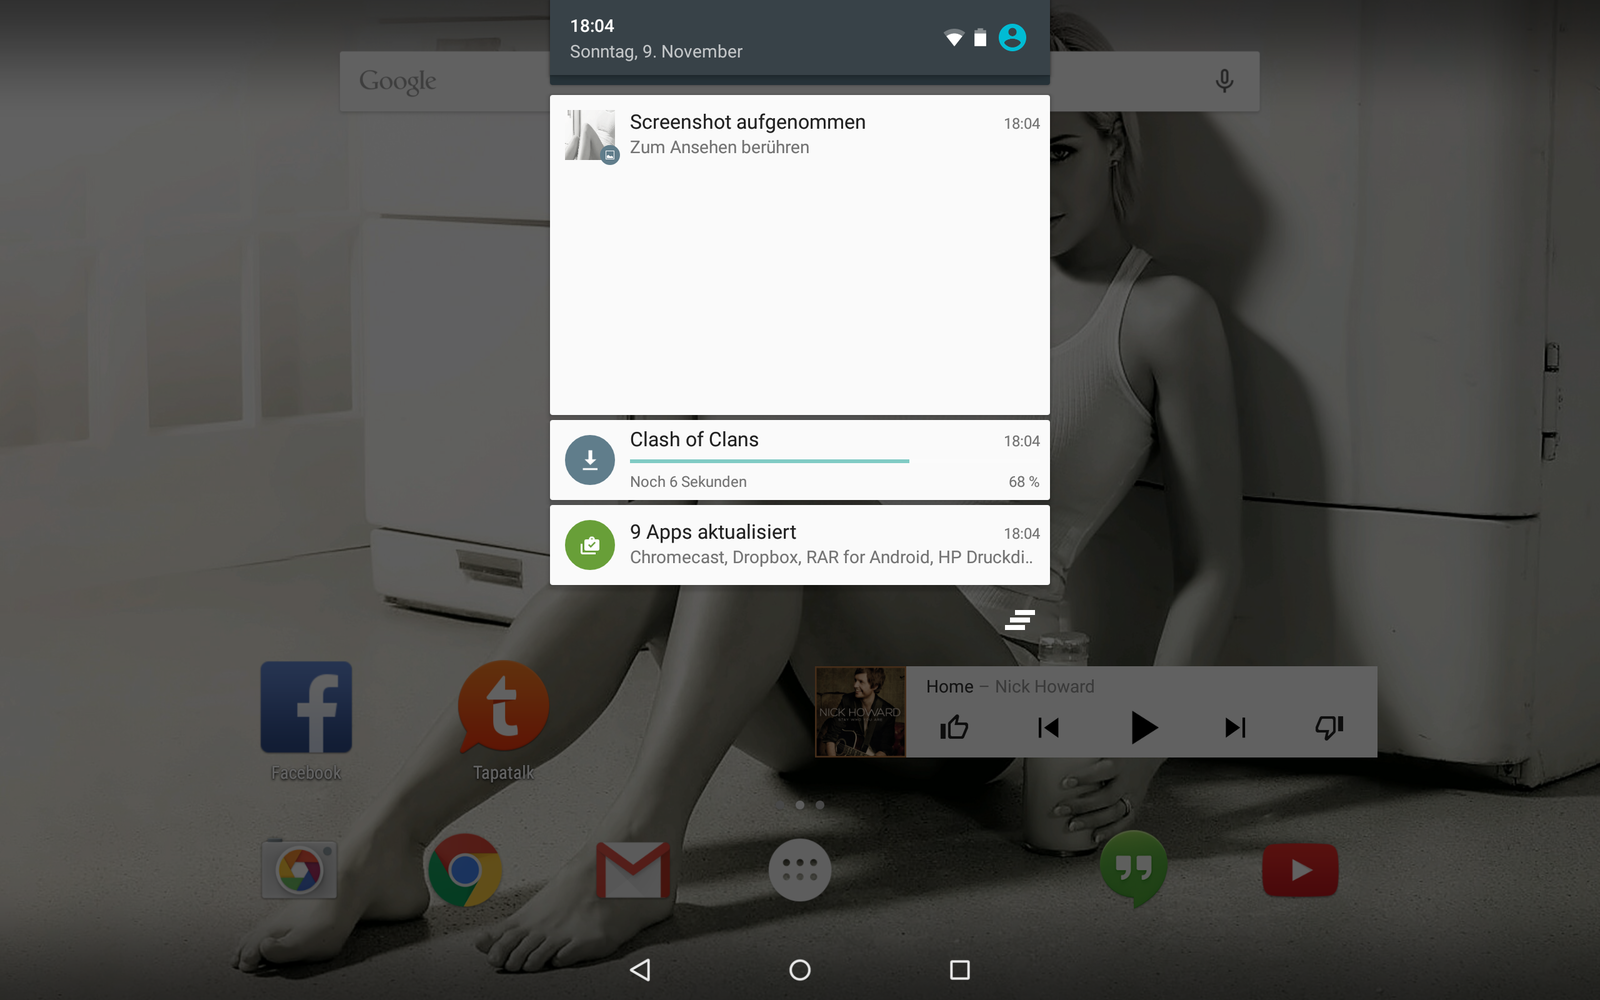1600x1000 pixels.
Task: Open the Gmail app
Action: point(633,870)
